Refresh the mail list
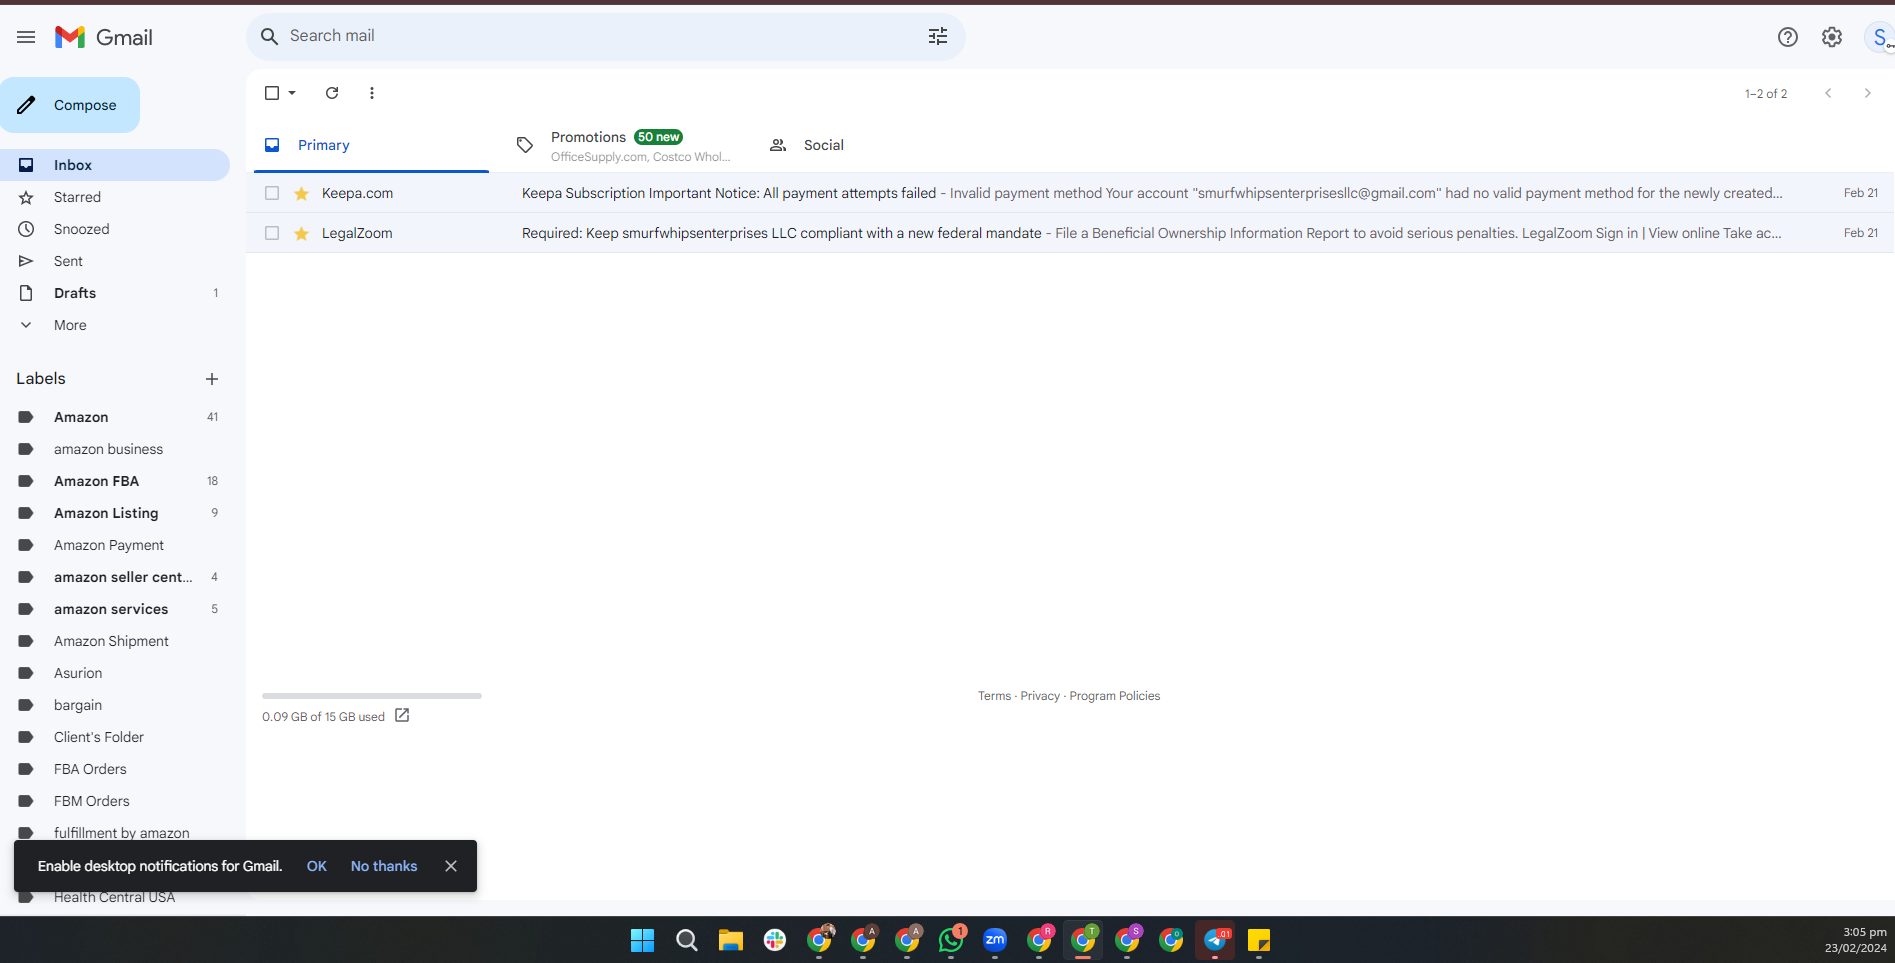Screen dimensions: 1895x963 point(332,93)
